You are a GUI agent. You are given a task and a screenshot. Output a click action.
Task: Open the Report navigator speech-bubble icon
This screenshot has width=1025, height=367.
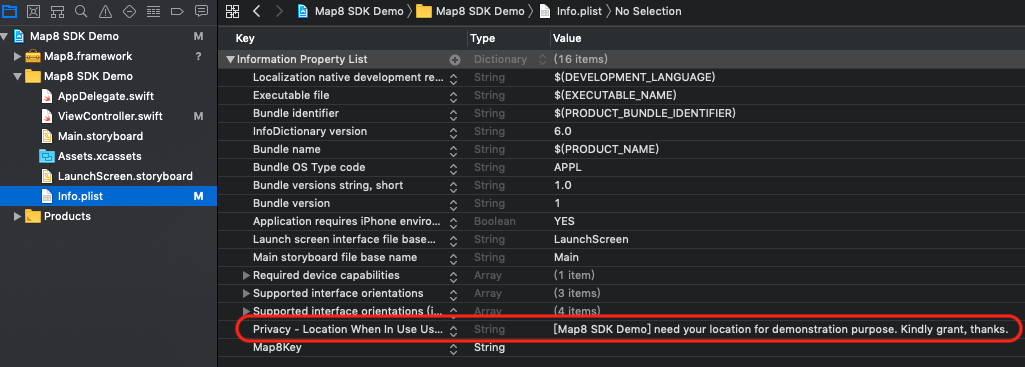click(201, 10)
